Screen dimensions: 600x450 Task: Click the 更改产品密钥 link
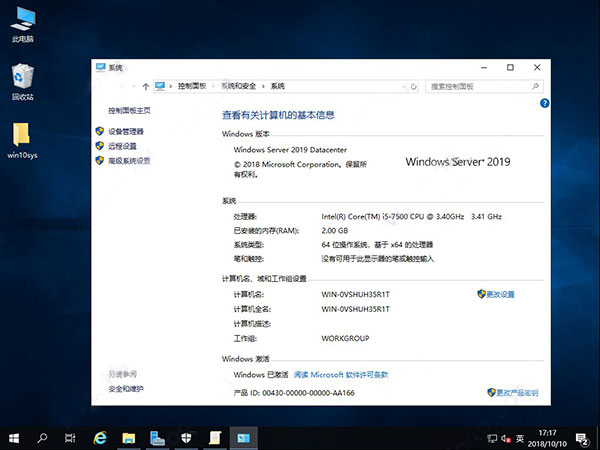pos(517,392)
